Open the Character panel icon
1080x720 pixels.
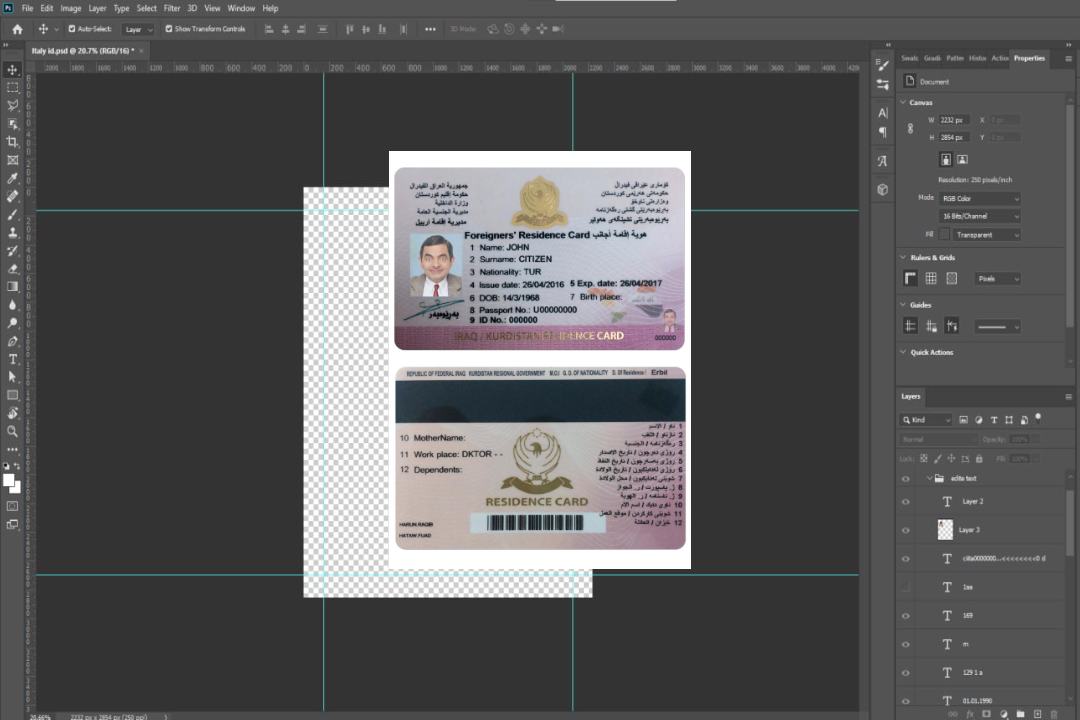pyautogui.click(x=882, y=112)
